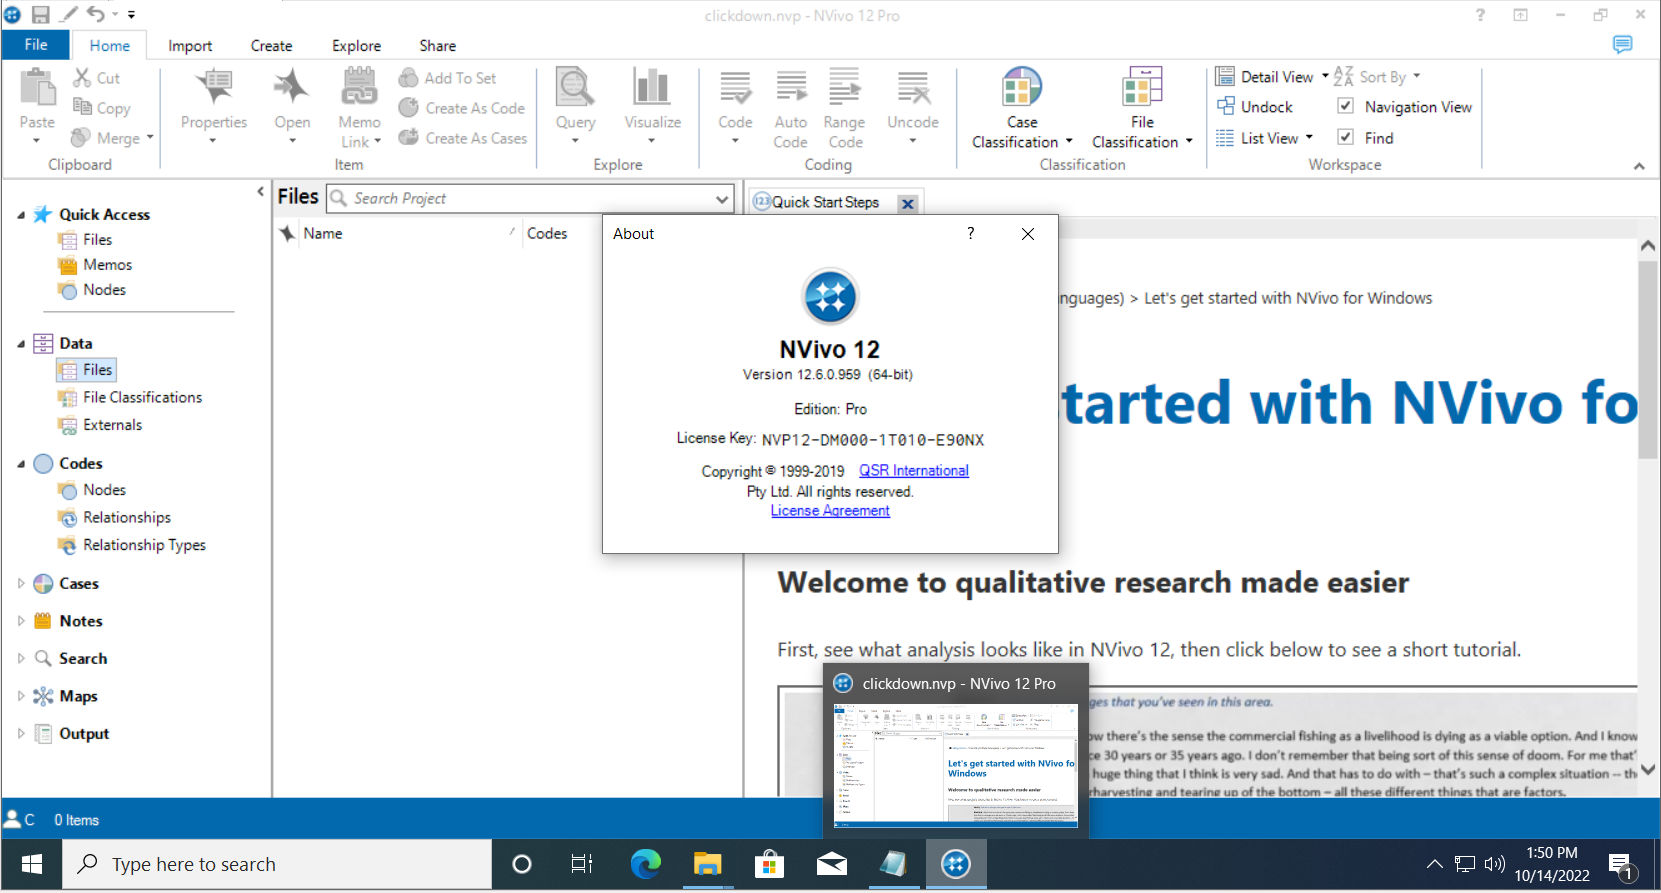This screenshot has height=893, width=1661.
Task: Click the Visualize chart icon
Action: (x=652, y=89)
